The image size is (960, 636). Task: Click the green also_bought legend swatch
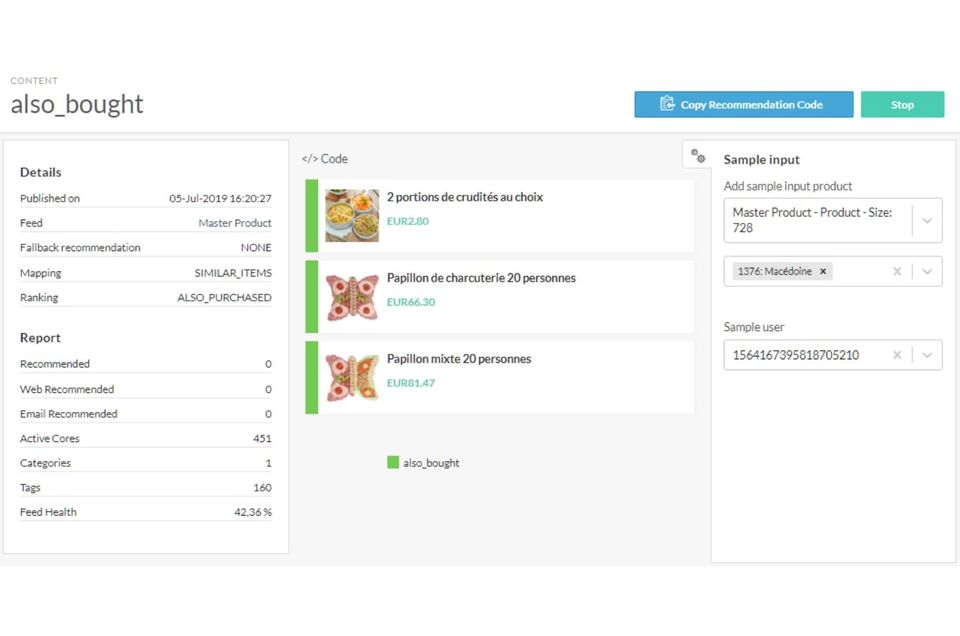coord(393,462)
